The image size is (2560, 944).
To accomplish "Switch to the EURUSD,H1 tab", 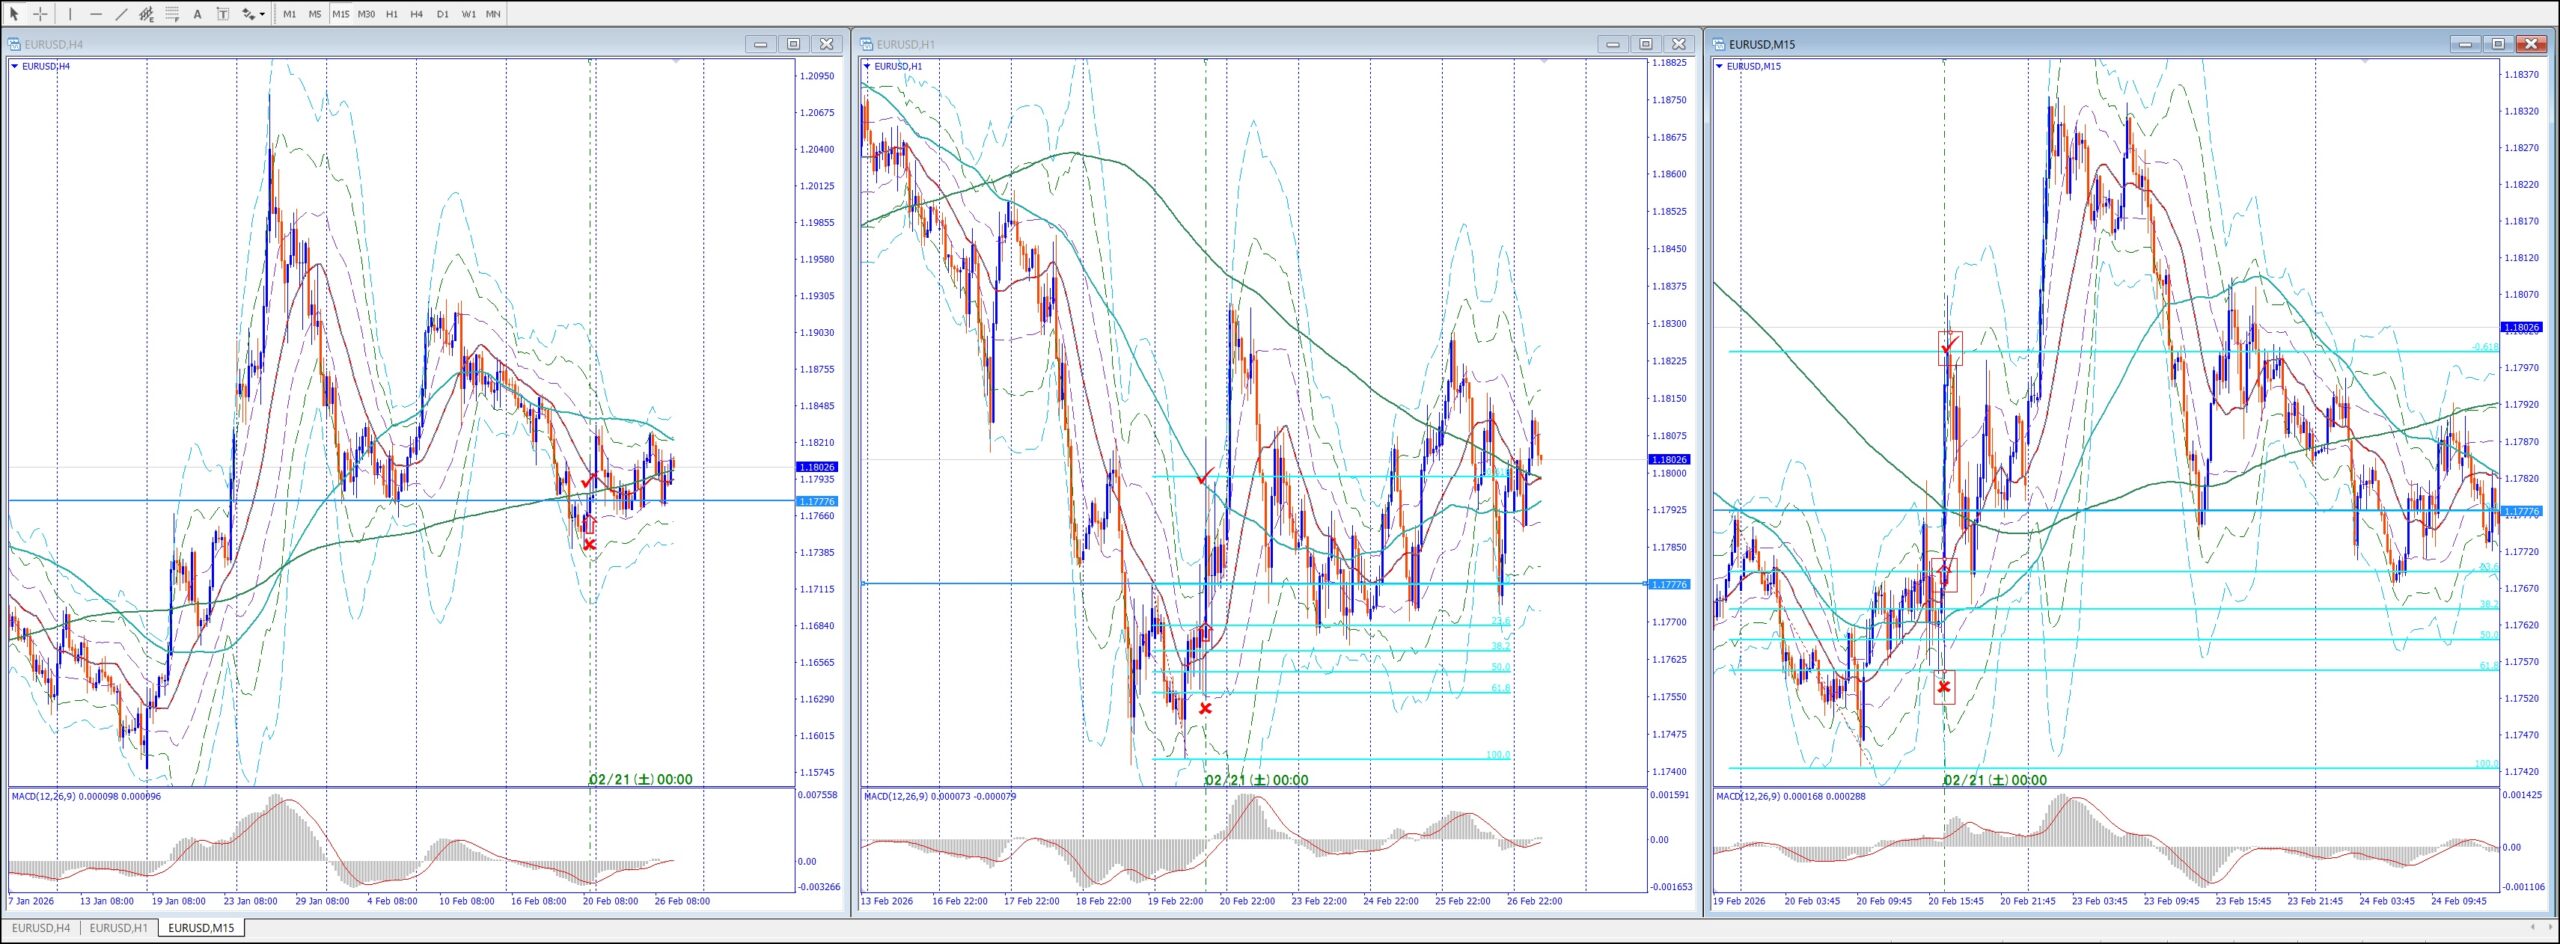I will (118, 928).
